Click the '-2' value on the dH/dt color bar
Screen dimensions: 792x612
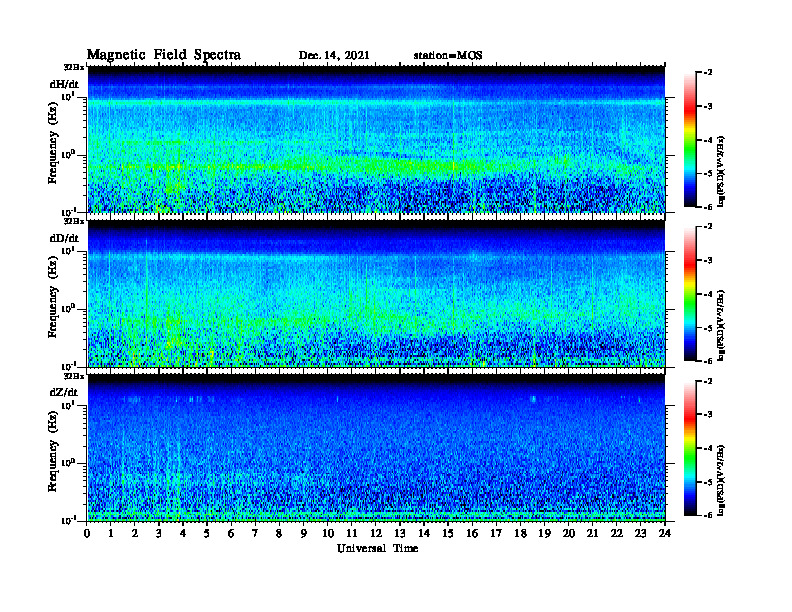[707, 73]
